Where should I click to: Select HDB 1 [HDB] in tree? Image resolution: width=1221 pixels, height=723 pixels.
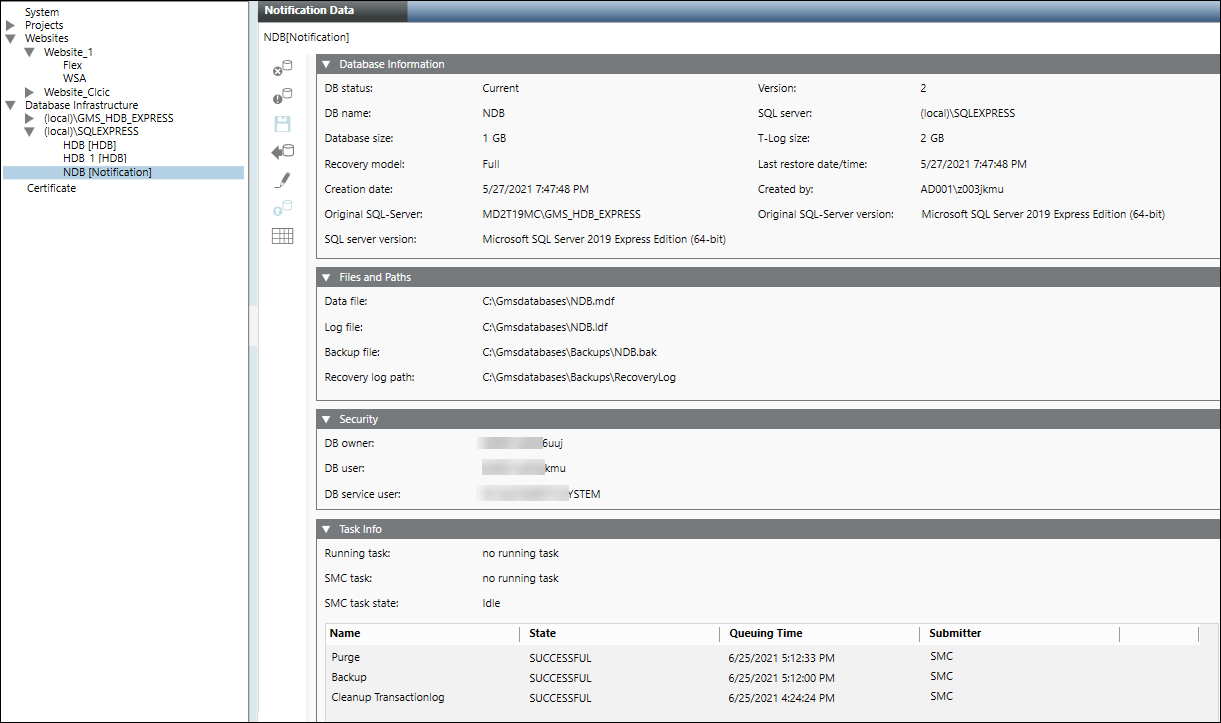click(x=95, y=158)
